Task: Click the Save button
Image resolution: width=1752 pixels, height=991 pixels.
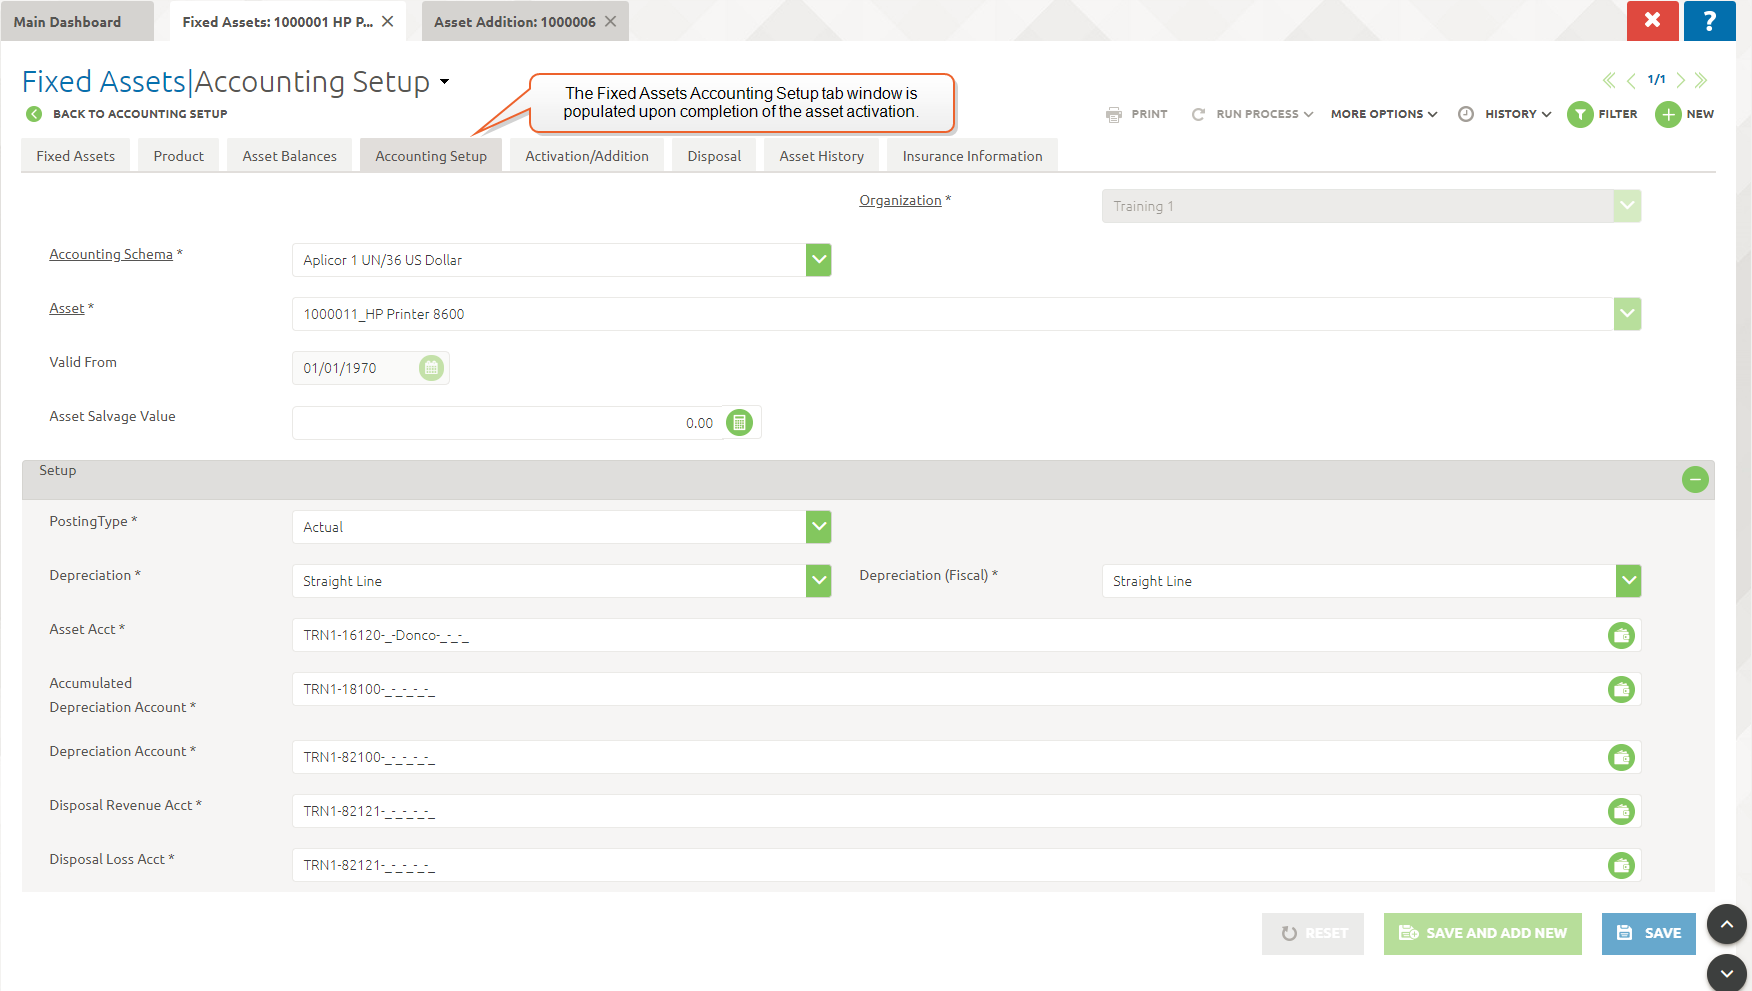Action: [x=1648, y=934]
